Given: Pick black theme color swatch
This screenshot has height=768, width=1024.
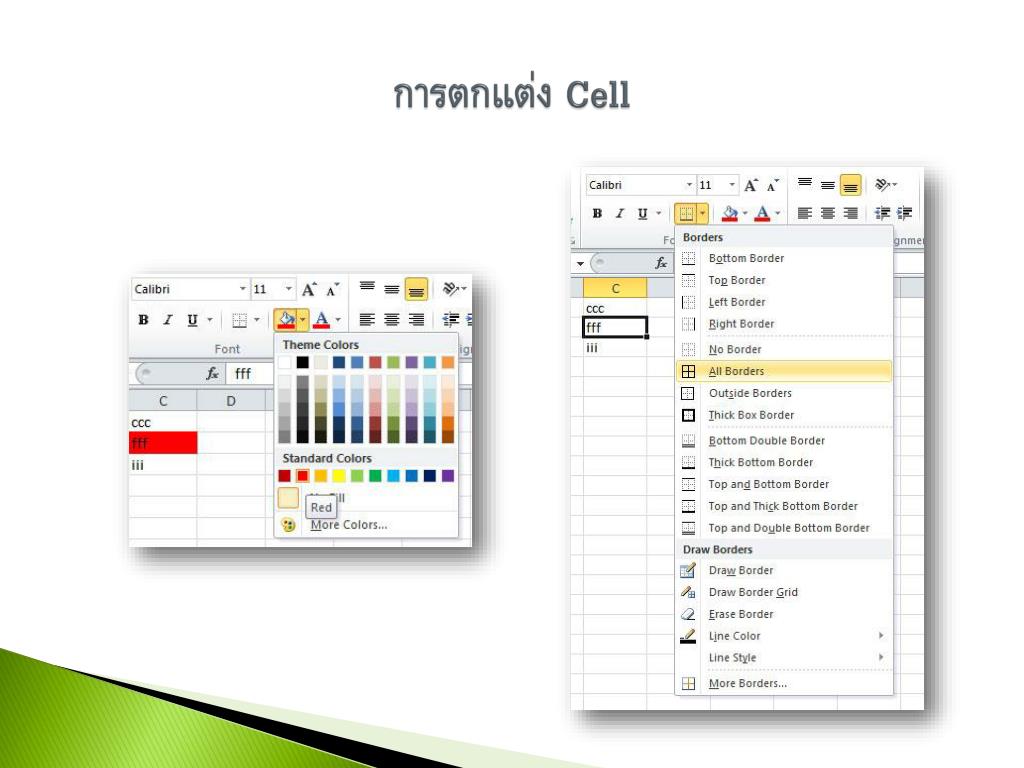Looking at the screenshot, I should coord(302,362).
